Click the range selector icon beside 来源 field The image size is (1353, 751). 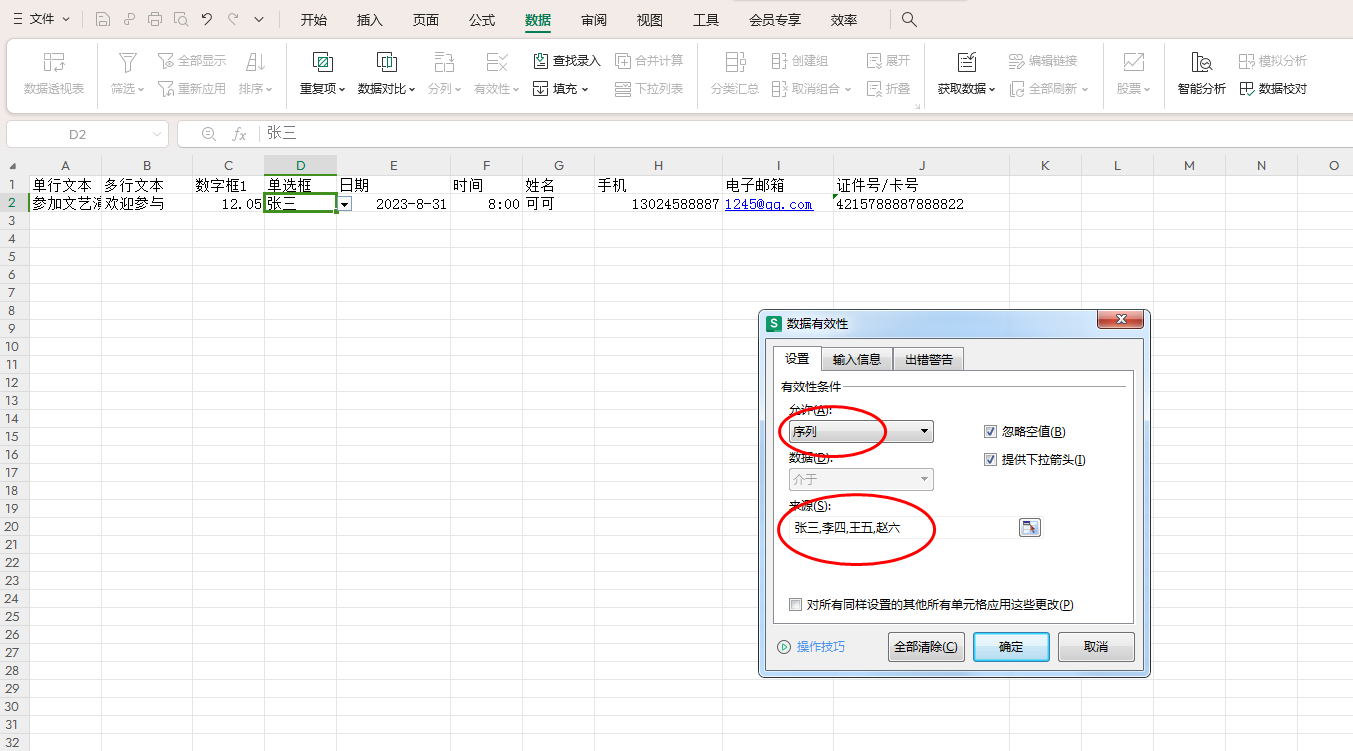tap(1029, 527)
